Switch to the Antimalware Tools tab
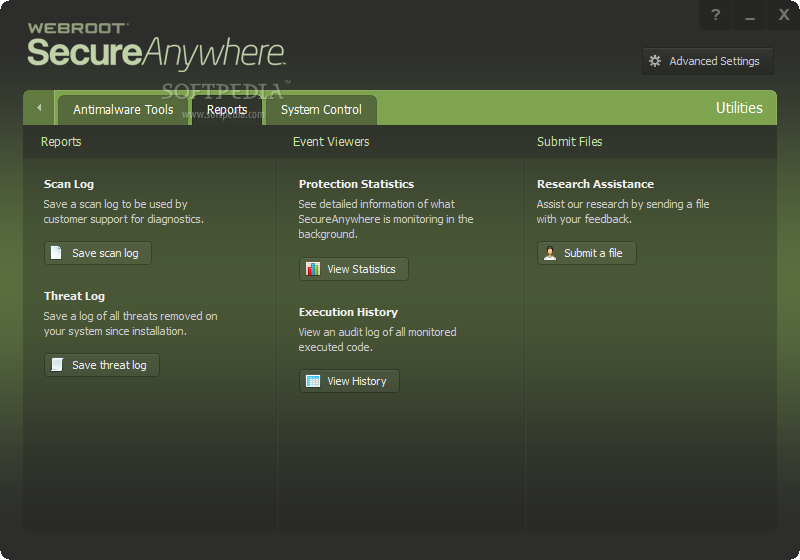The width and height of the screenshot is (800, 560). click(x=123, y=110)
